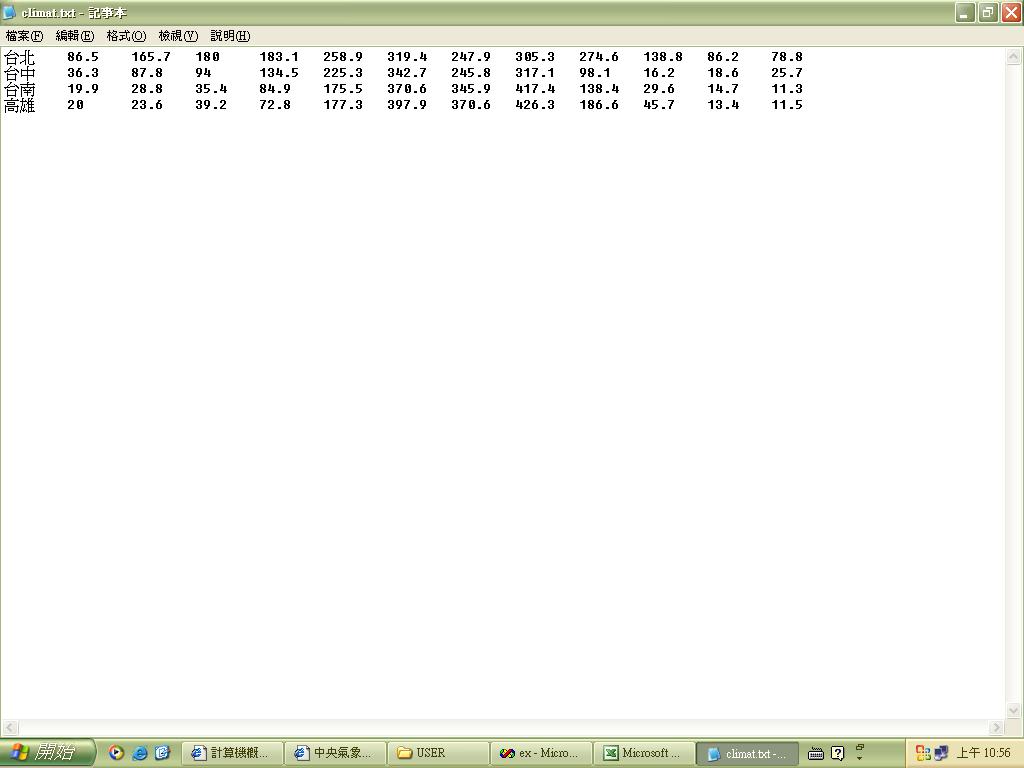Open the 檔案(F) menu
Viewport: 1024px width, 768px height.
click(24, 36)
